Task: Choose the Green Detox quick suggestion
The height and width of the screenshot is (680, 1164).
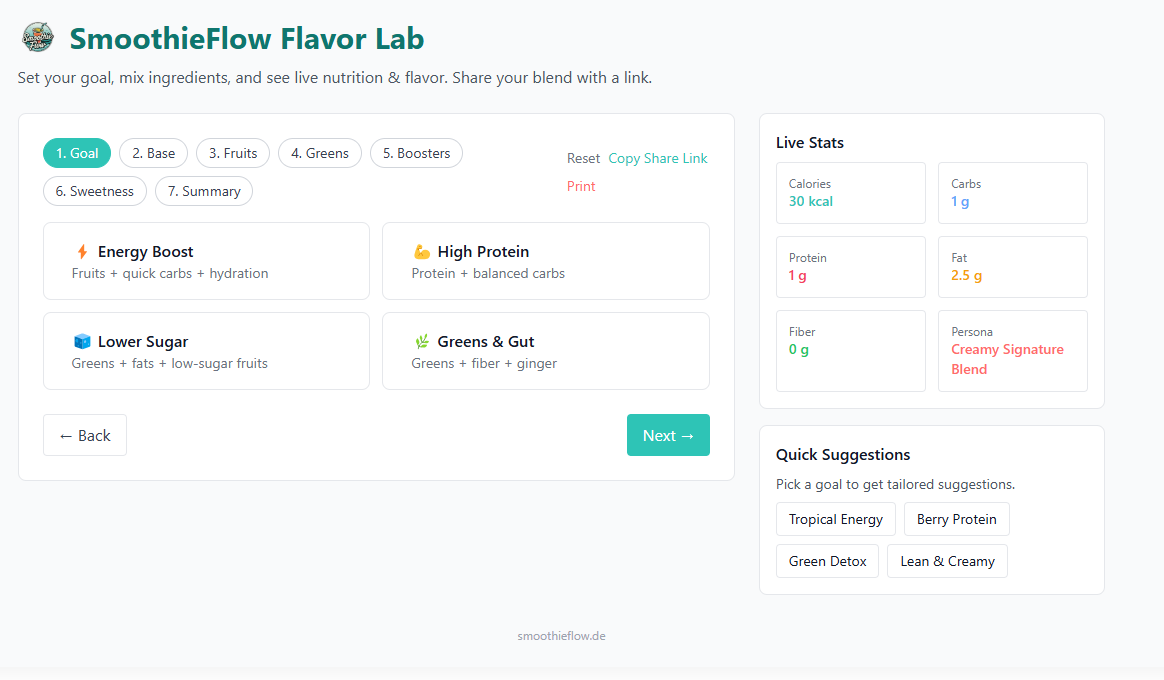Action: click(x=828, y=561)
